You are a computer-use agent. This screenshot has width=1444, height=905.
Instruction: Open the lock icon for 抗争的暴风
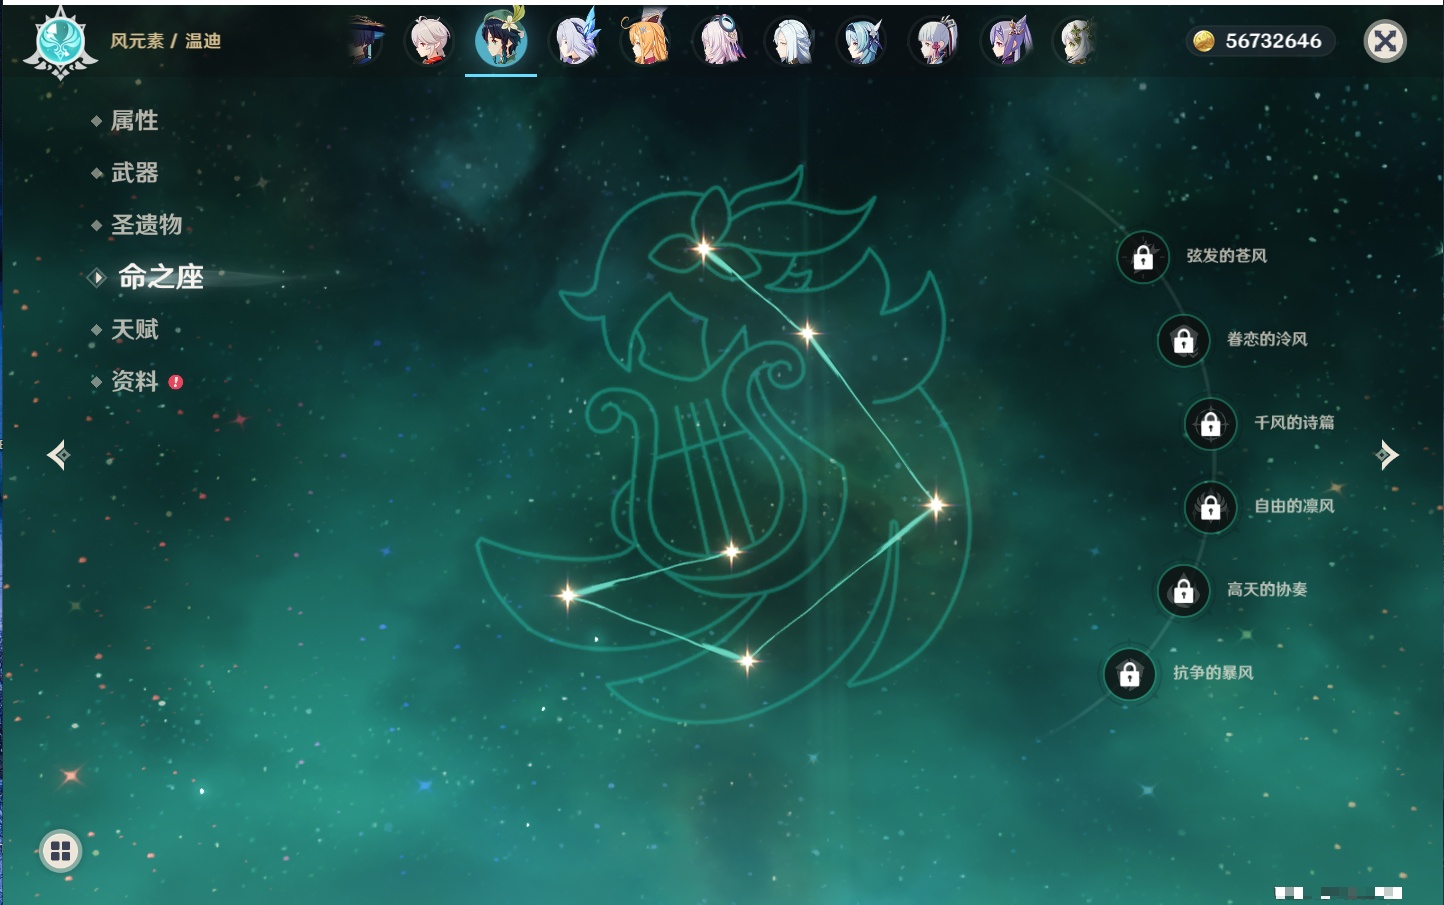point(1130,673)
